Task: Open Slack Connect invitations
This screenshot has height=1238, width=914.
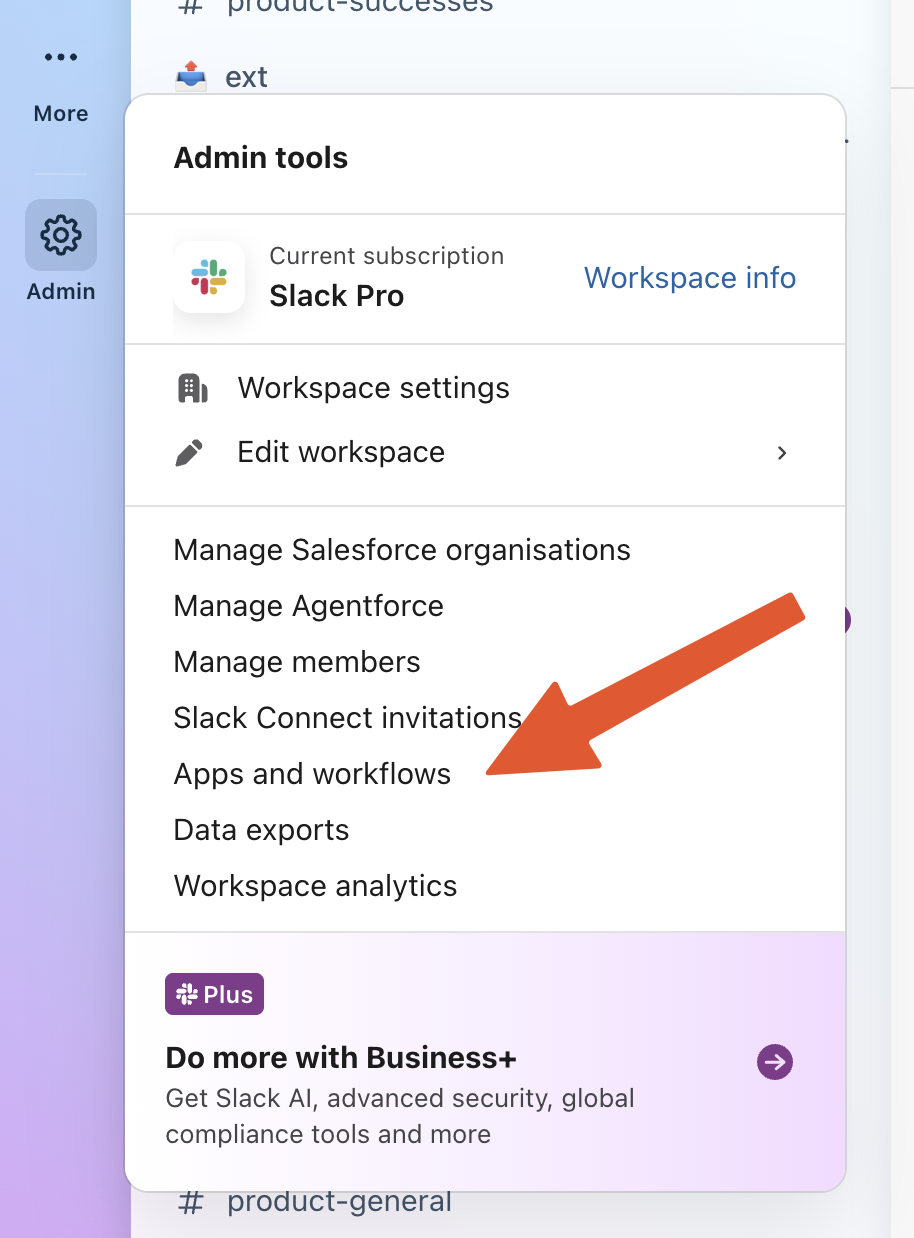Action: (347, 718)
